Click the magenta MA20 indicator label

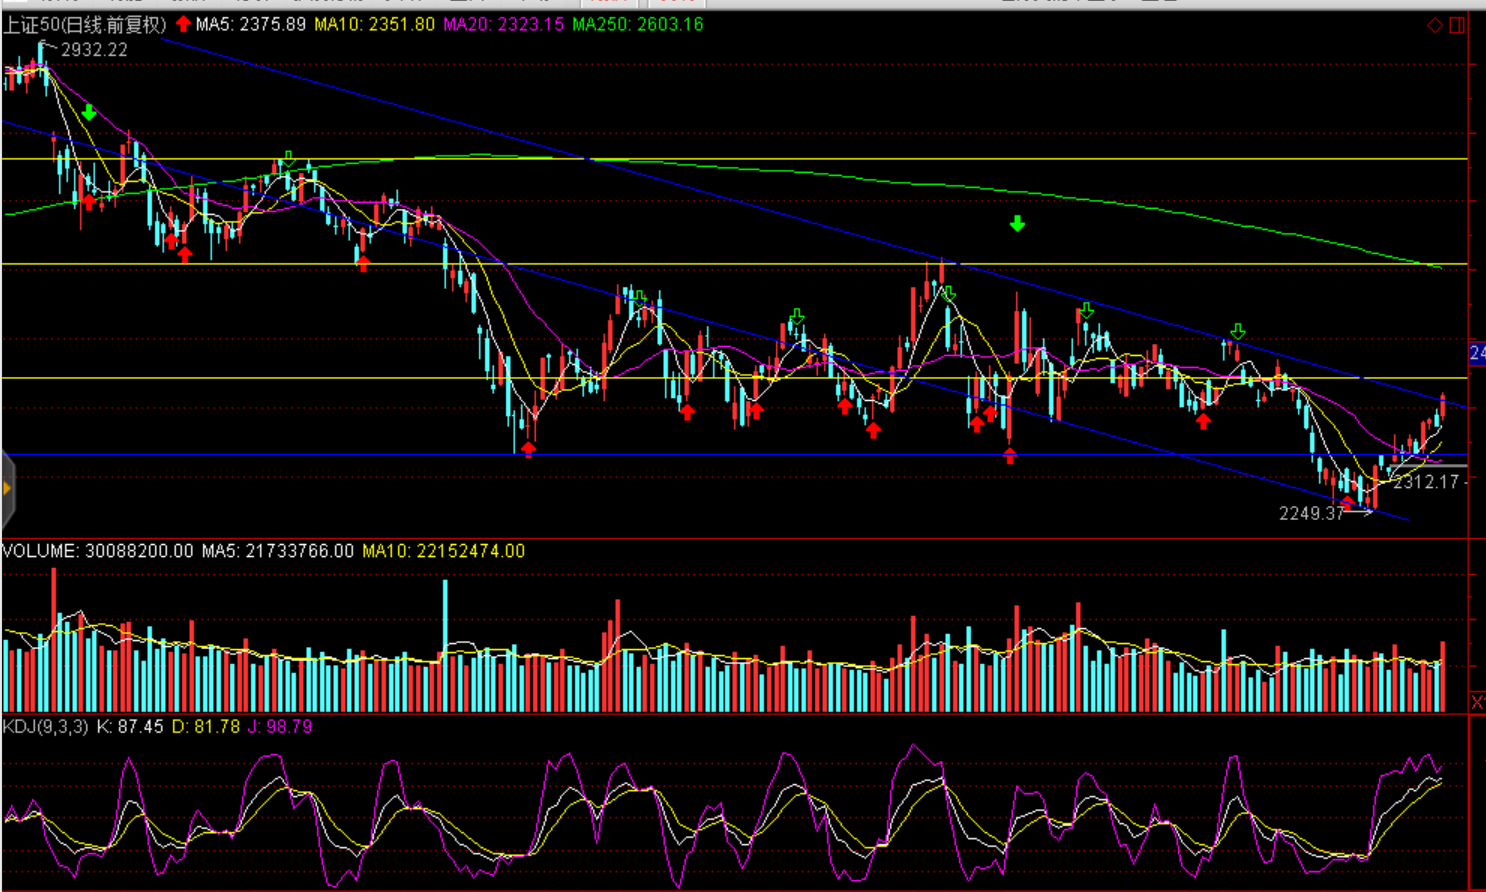[503, 24]
